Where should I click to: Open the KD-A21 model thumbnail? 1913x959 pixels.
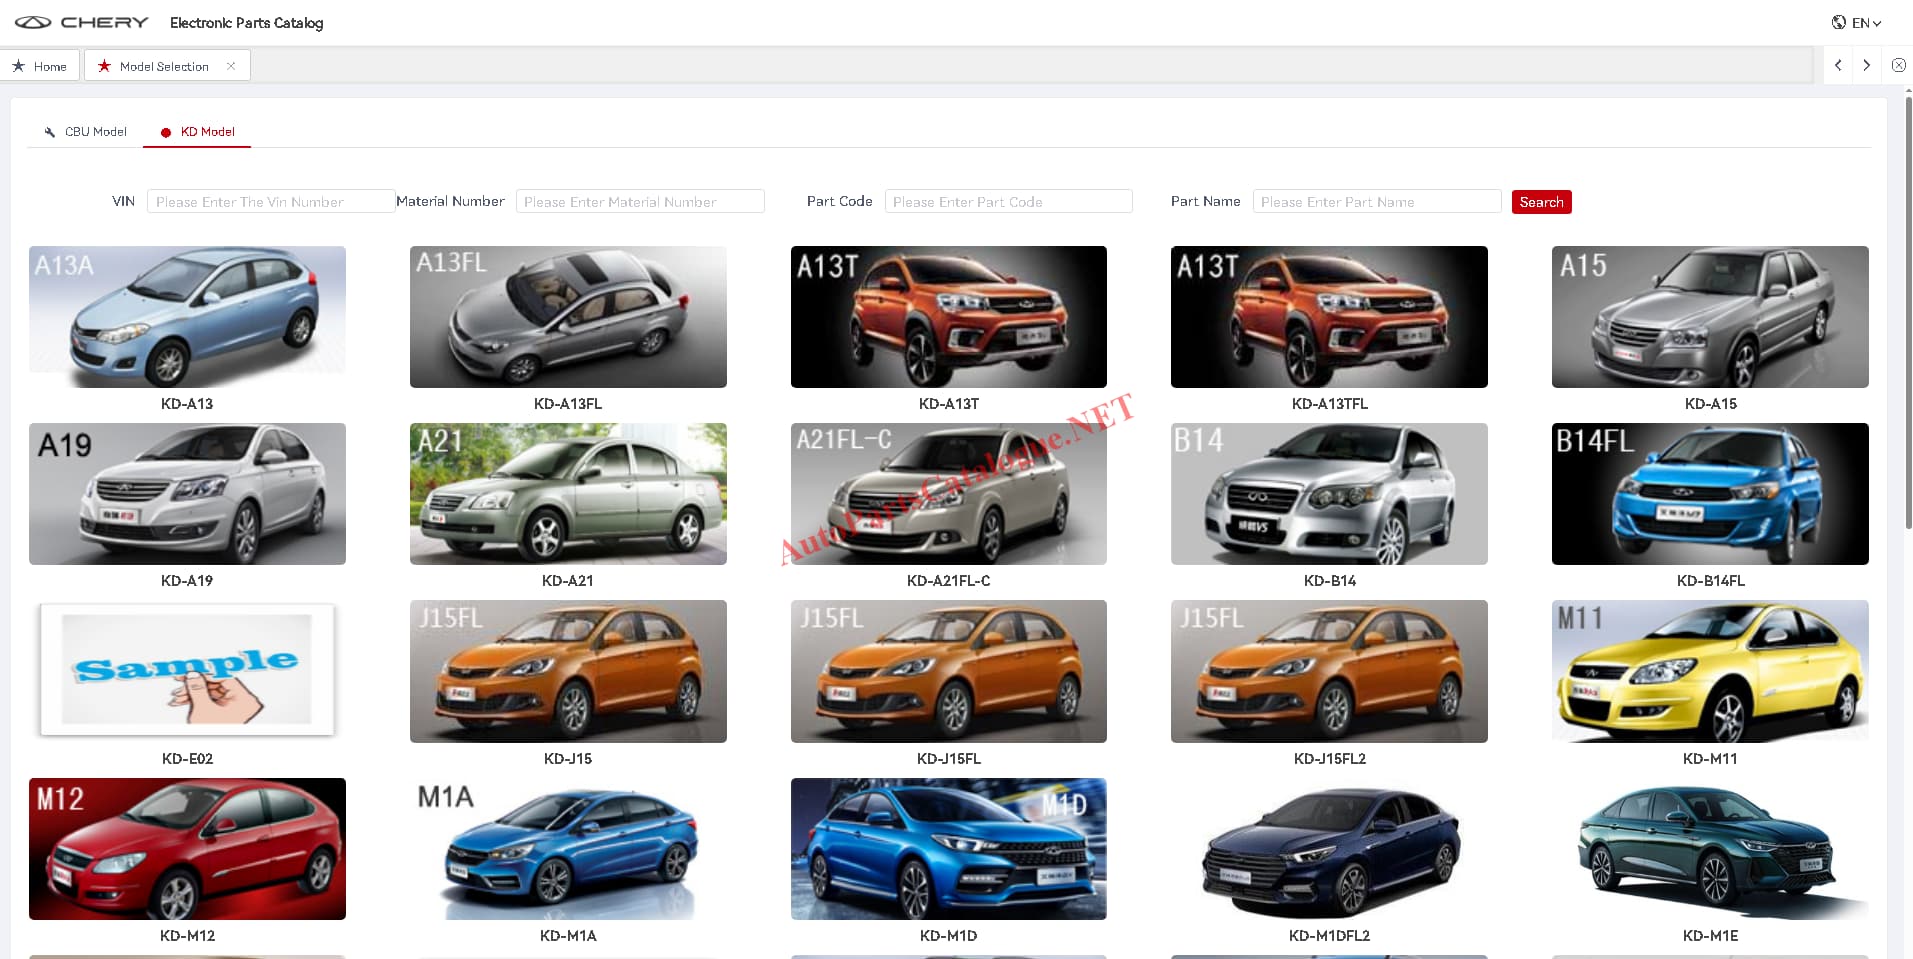568,494
